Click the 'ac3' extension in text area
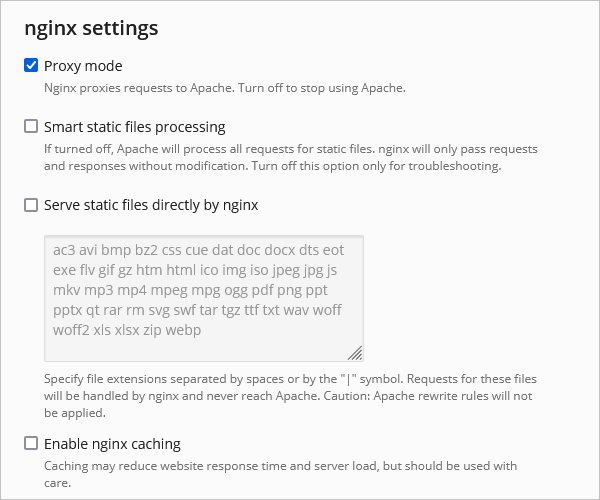The width and height of the screenshot is (600, 500). click(66, 250)
